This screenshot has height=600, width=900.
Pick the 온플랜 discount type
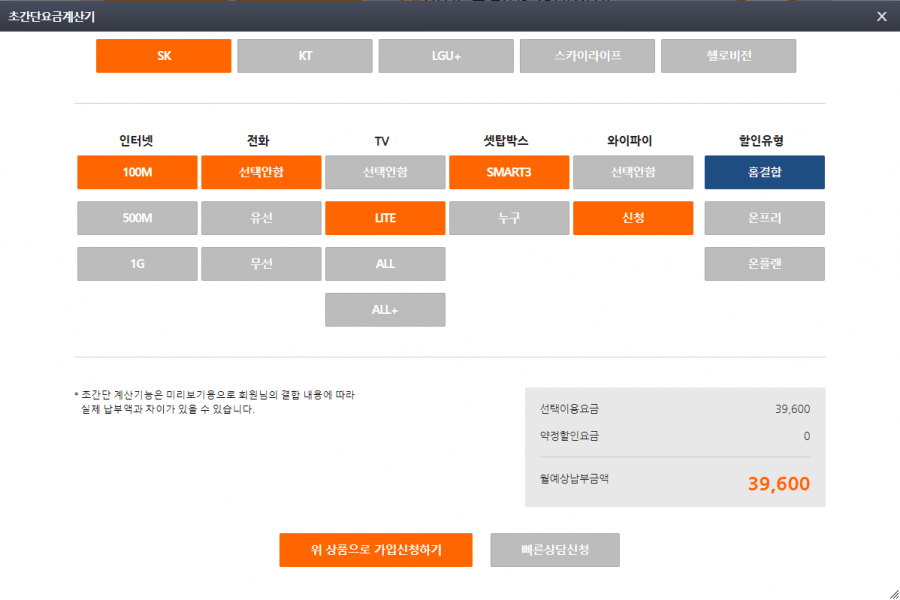tap(765, 264)
